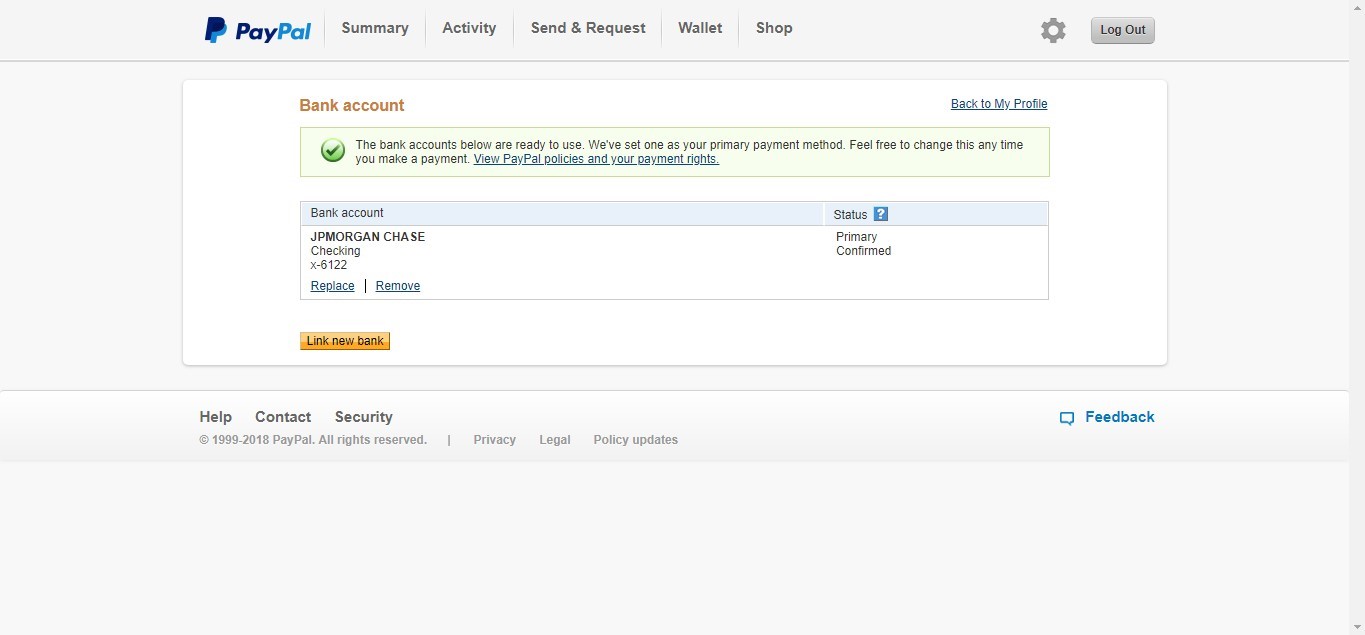The image size is (1365, 635).
Task: Click Contact in the footer
Action: [283, 417]
